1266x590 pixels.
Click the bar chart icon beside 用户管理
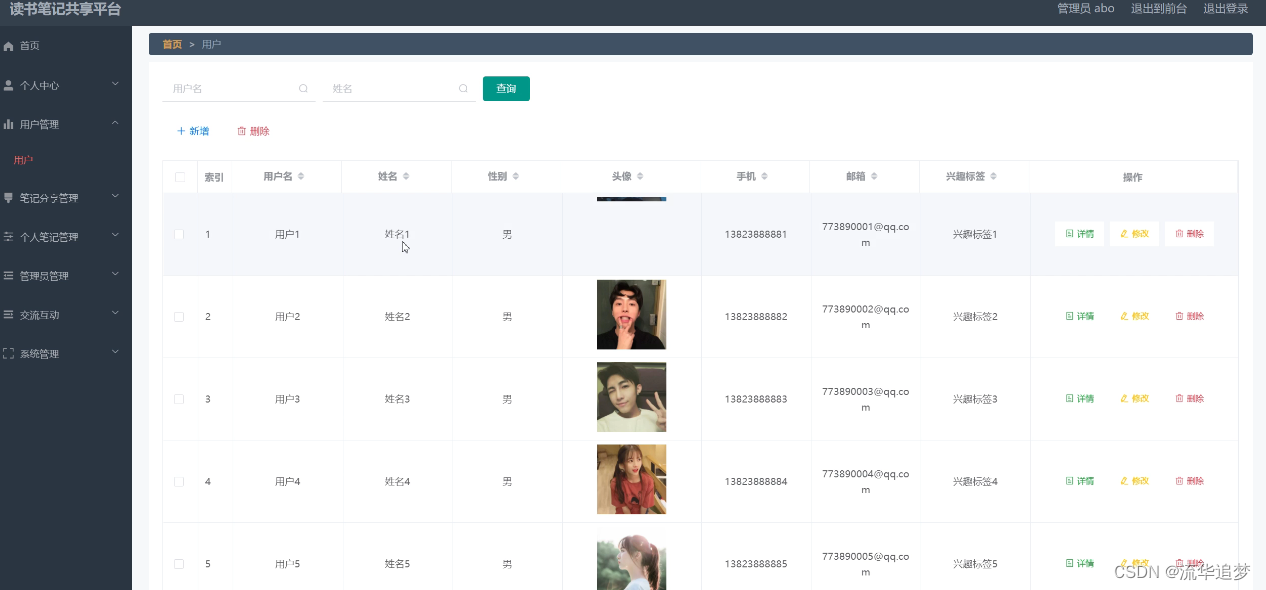pyautogui.click(x=9, y=124)
